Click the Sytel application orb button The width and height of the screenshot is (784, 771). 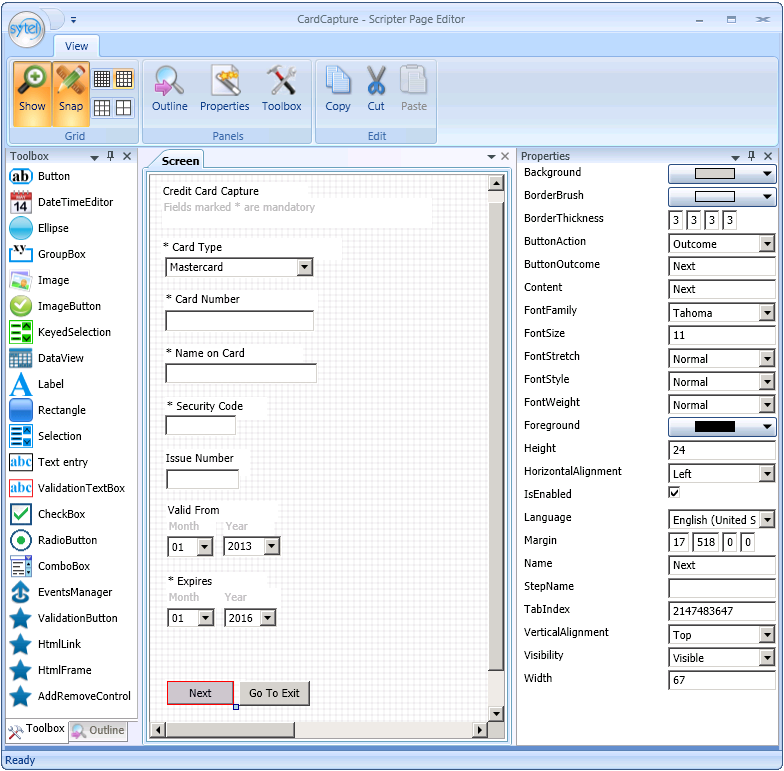pos(26,30)
